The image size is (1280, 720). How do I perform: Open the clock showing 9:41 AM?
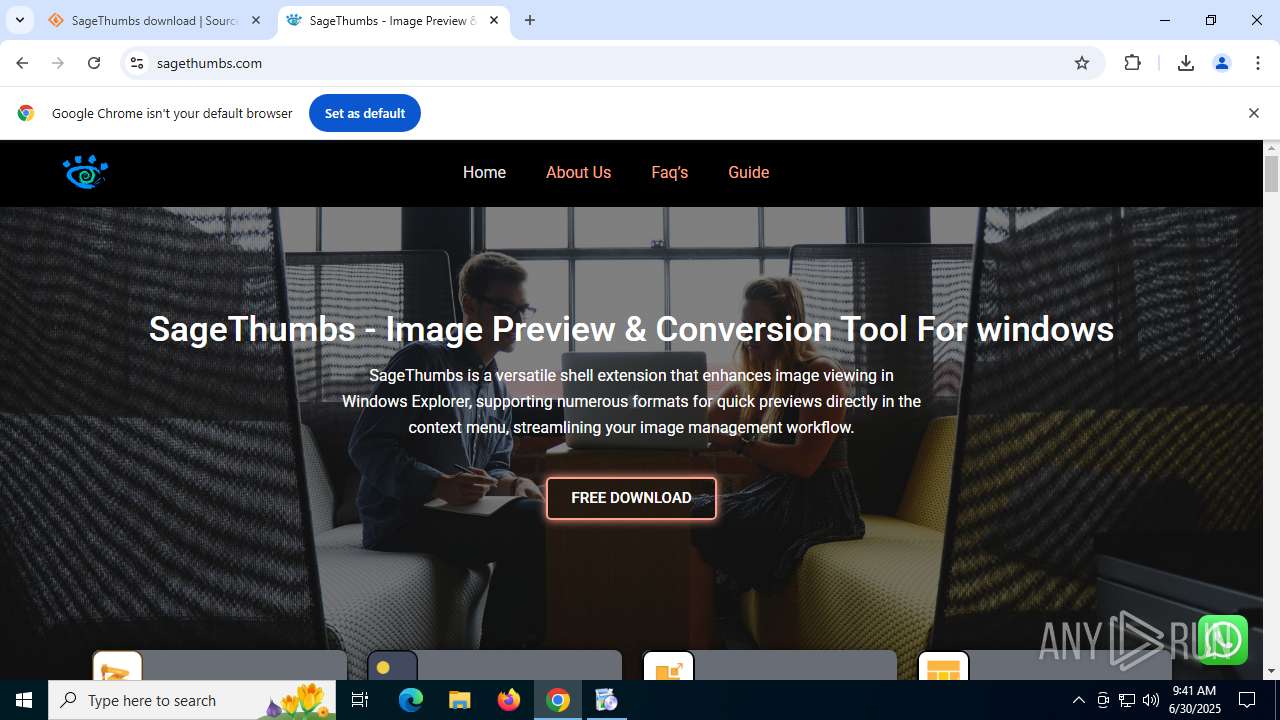point(1194,700)
